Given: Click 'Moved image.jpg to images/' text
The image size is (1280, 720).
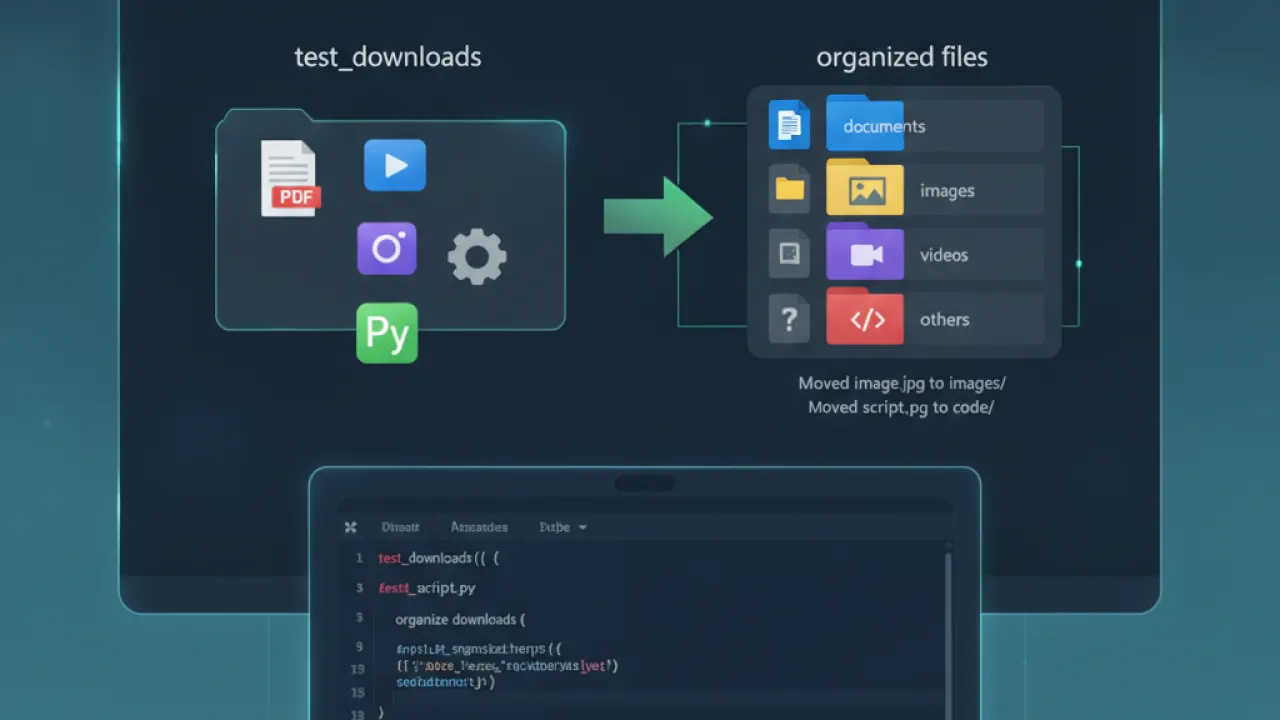Looking at the screenshot, I should [902, 383].
